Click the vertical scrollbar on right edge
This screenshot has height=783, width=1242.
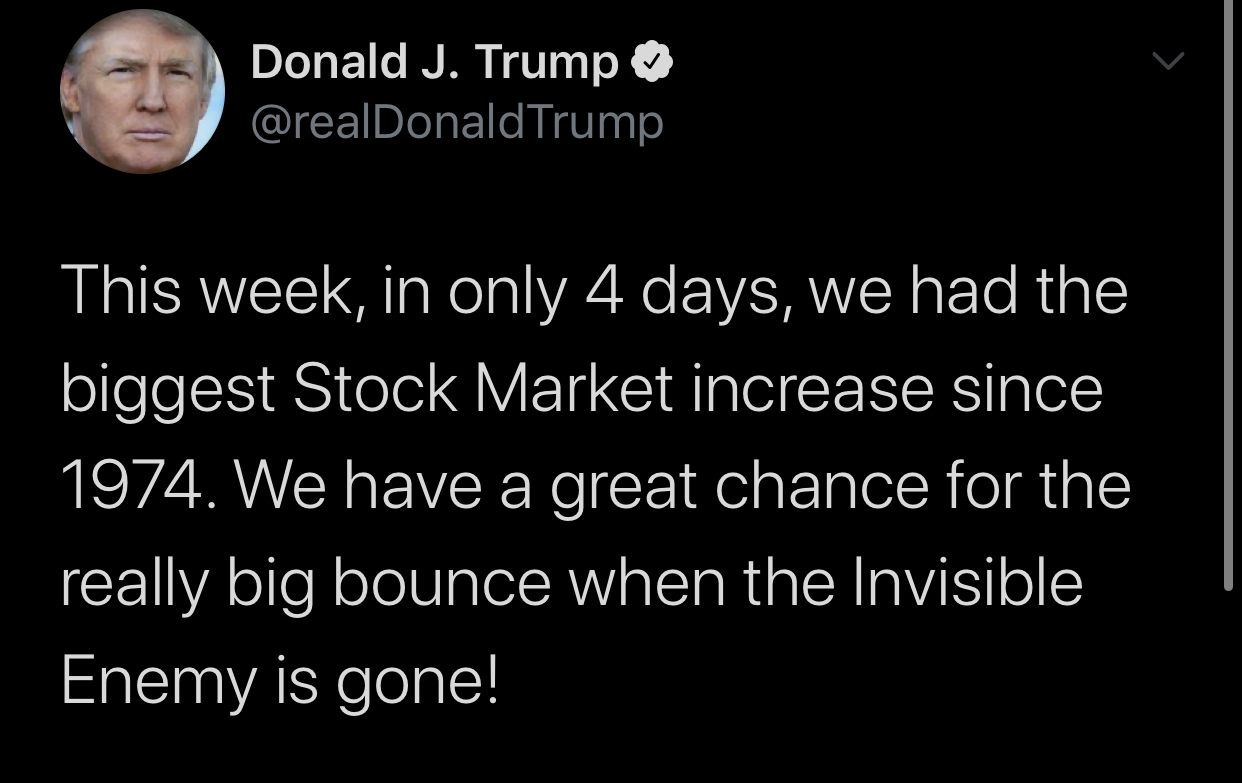pos(1229,300)
